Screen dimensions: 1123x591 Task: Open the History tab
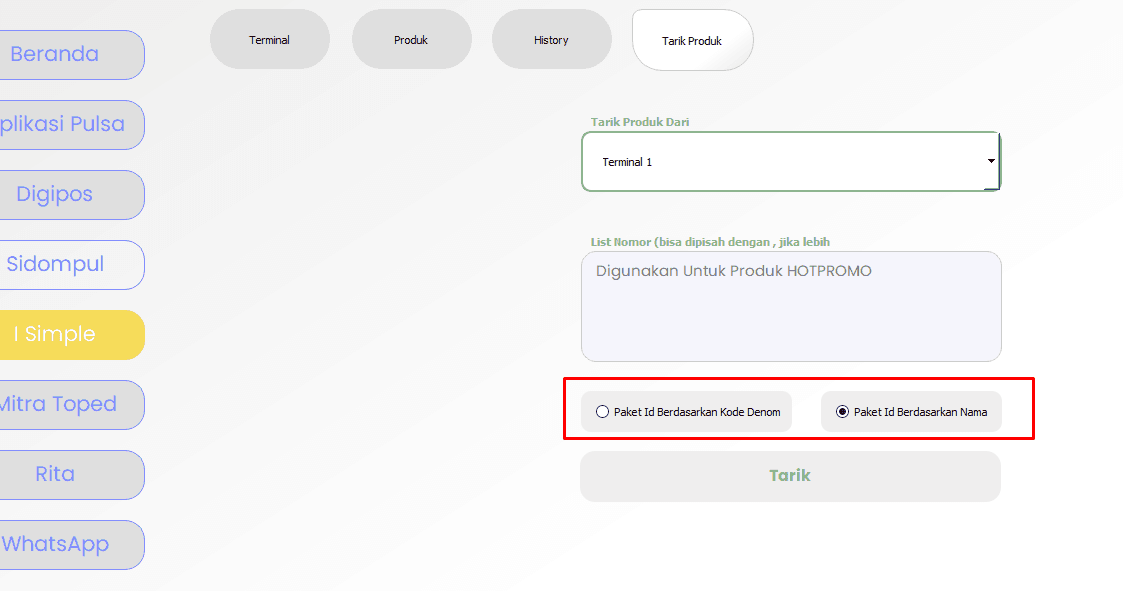551,40
